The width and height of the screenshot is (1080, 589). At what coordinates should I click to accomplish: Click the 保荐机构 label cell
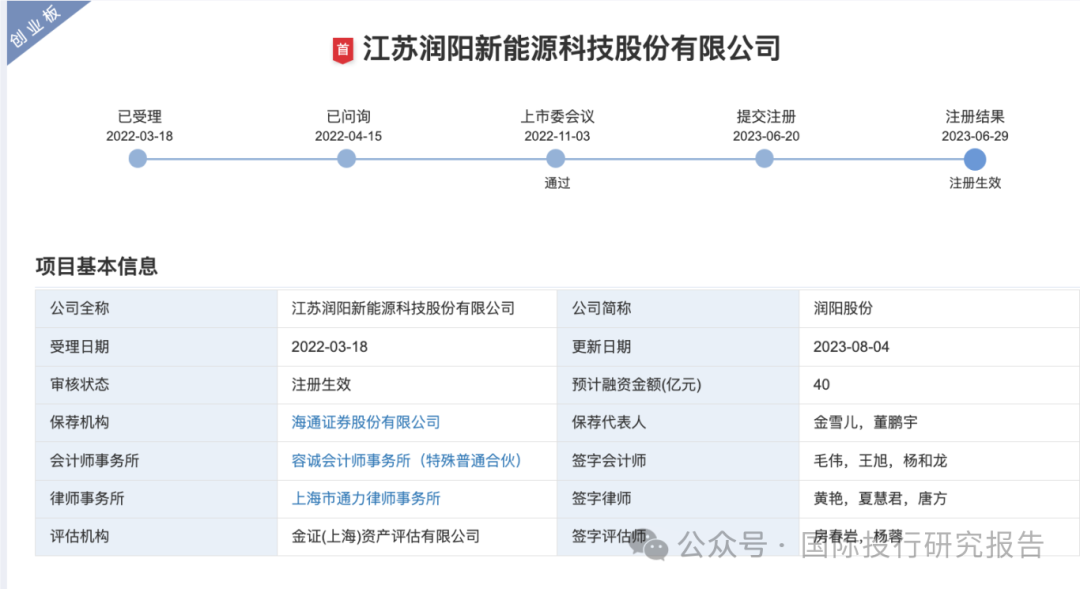coord(156,422)
